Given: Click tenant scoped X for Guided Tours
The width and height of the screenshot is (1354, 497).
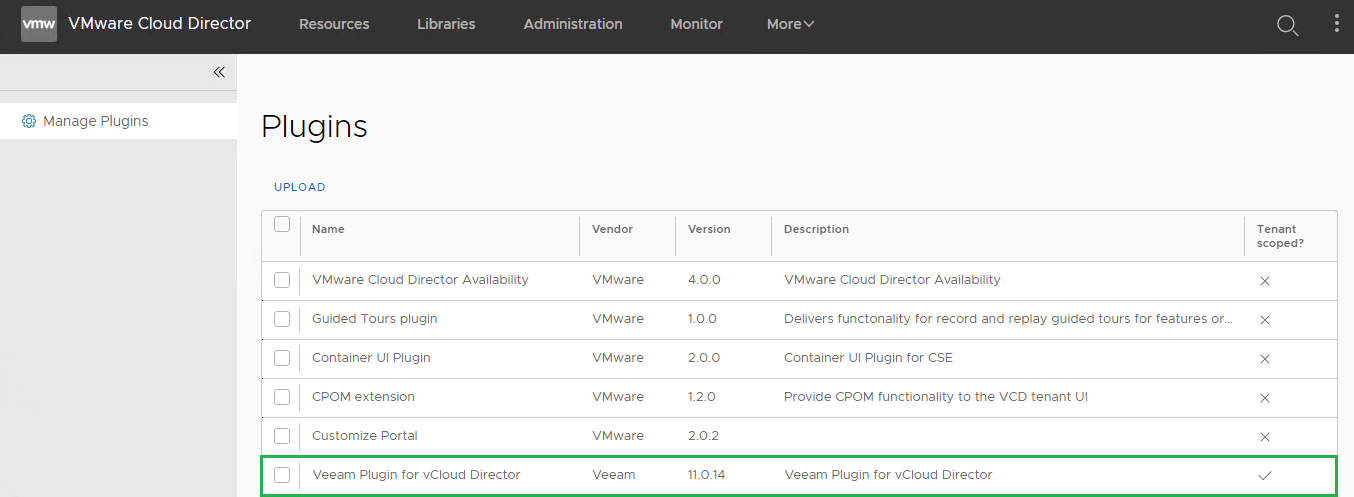Looking at the screenshot, I should (1264, 319).
